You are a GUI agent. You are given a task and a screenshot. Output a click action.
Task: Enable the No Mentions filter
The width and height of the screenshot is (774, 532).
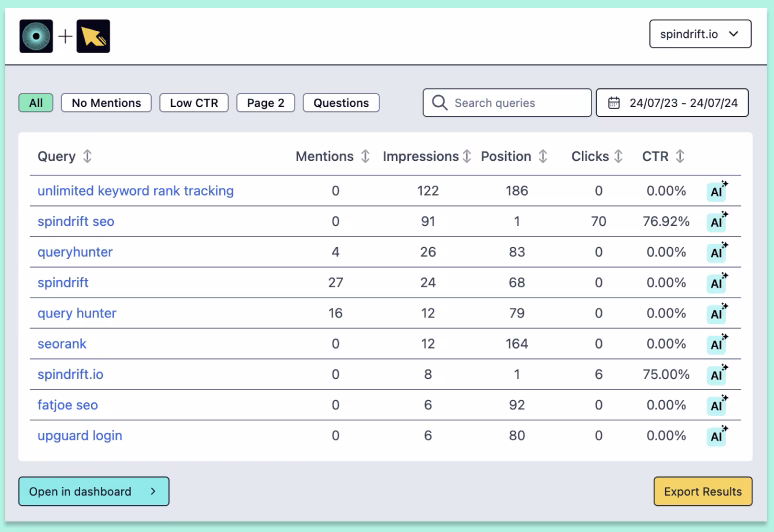[x=107, y=103]
